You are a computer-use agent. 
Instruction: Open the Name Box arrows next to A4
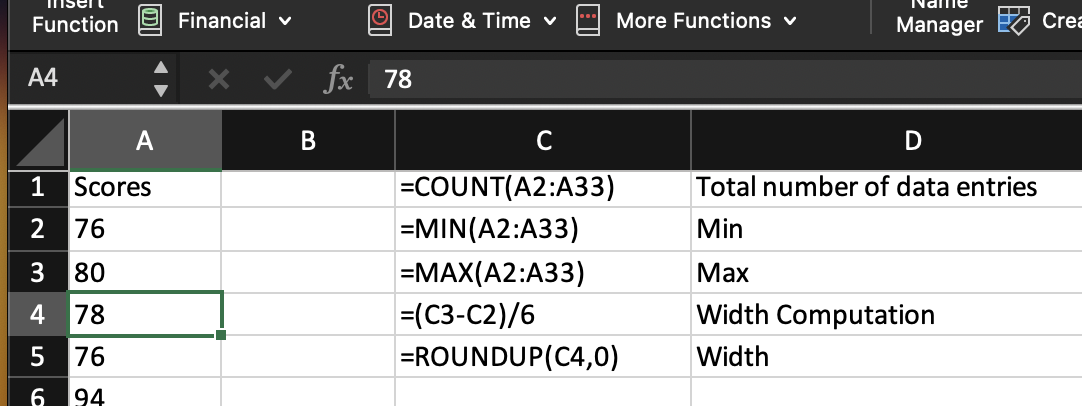coord(160,79)
